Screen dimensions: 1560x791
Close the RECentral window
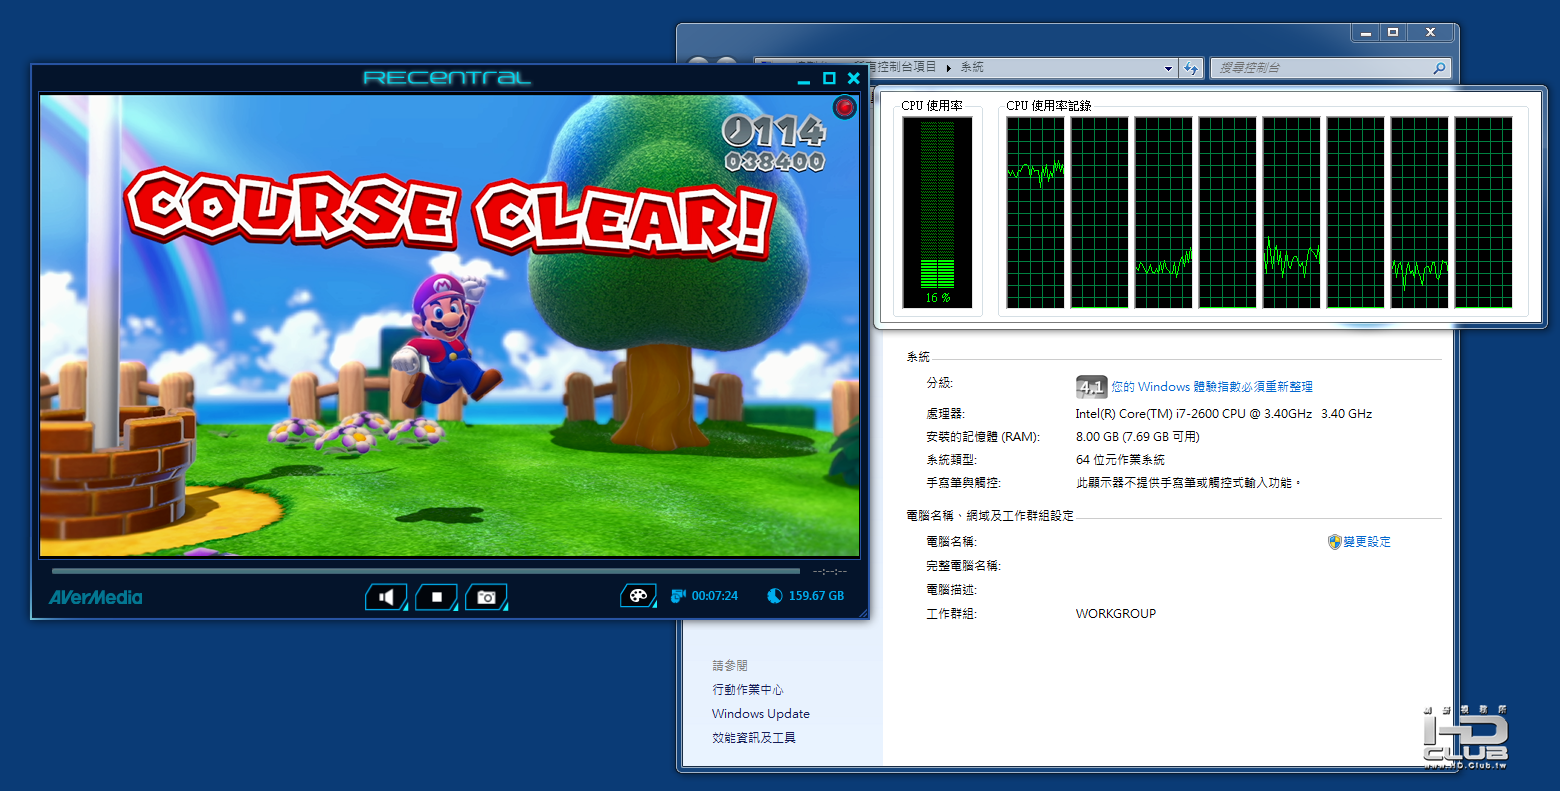[x=853, y=78]
